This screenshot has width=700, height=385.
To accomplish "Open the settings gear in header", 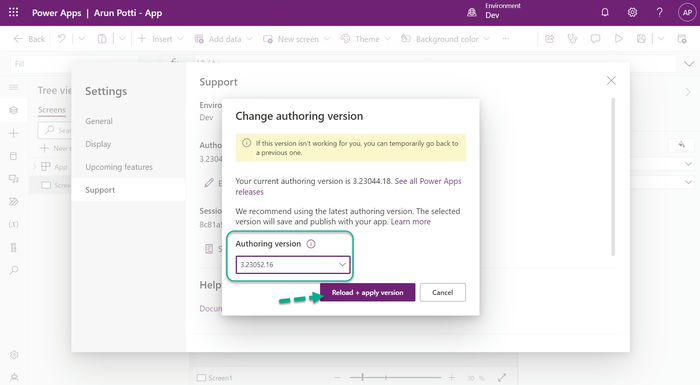I will [x=632, y=13].
